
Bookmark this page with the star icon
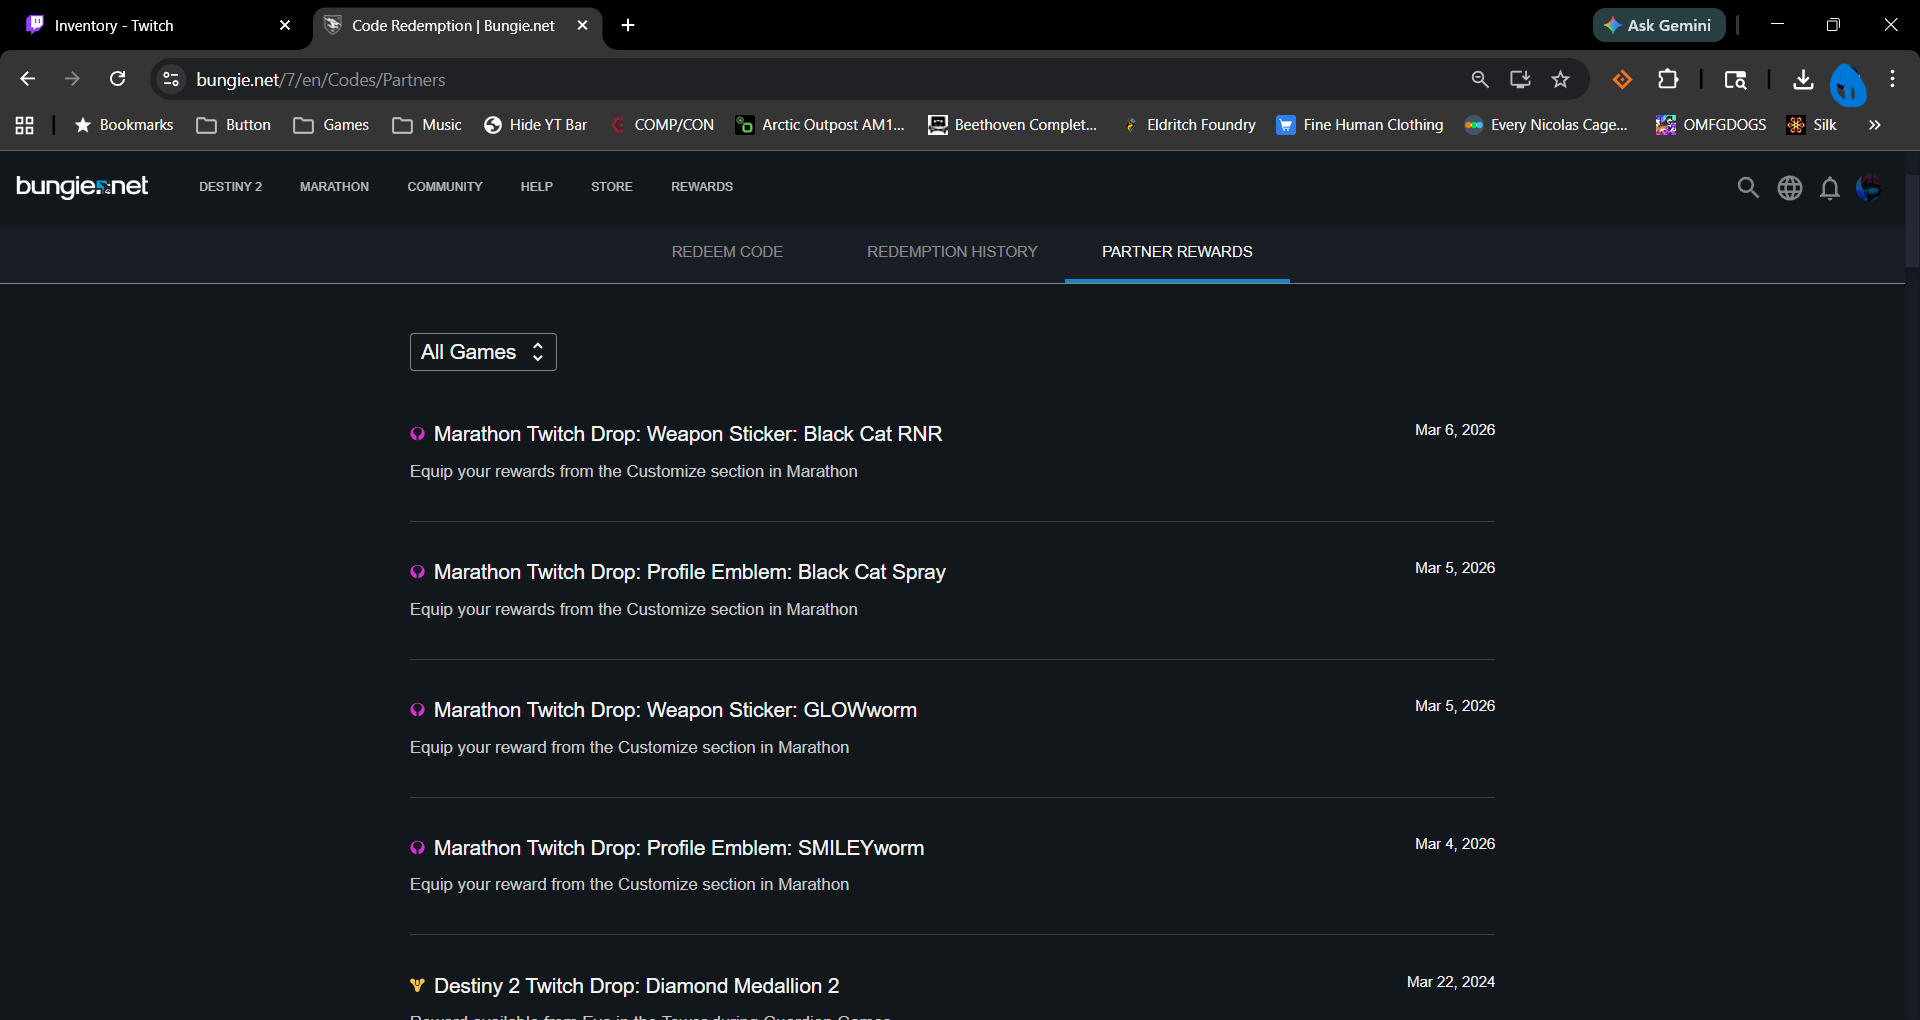(1560, 80)
